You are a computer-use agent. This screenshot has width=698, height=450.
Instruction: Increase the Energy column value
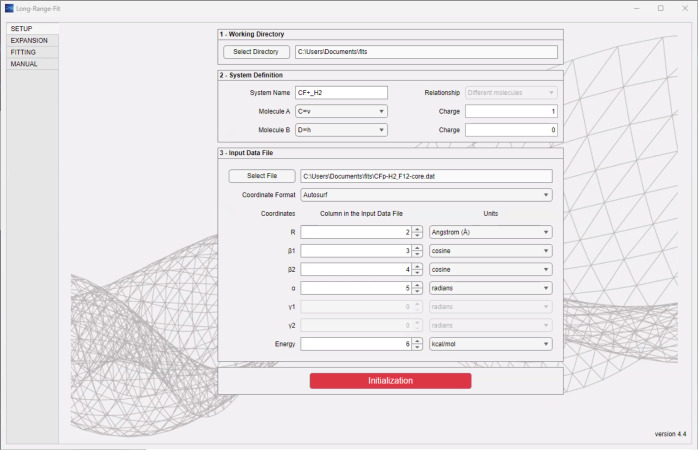coord(417,341)
